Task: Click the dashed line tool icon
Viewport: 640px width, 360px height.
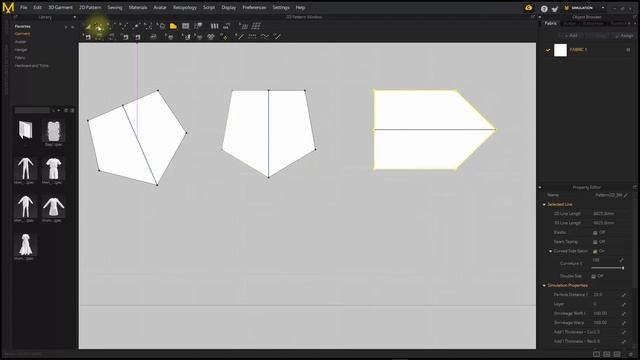Action: (252, 37)
